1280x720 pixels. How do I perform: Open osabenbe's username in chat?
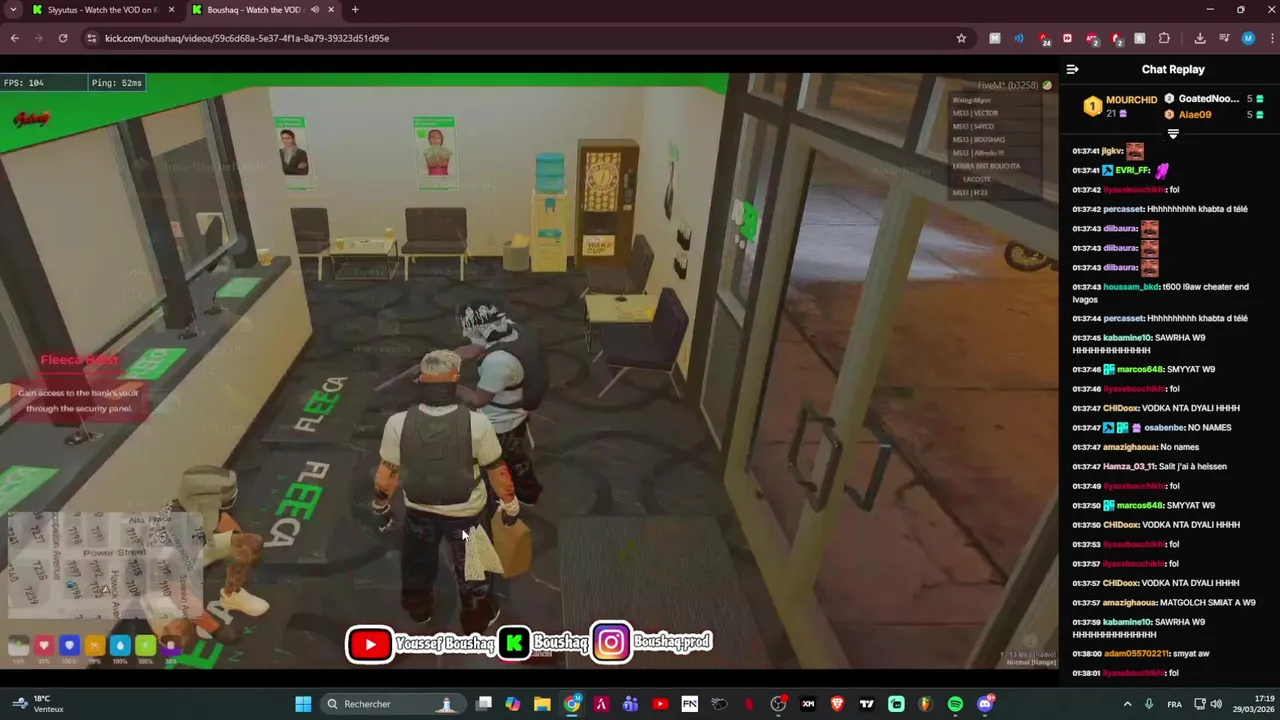point(1164,428)
